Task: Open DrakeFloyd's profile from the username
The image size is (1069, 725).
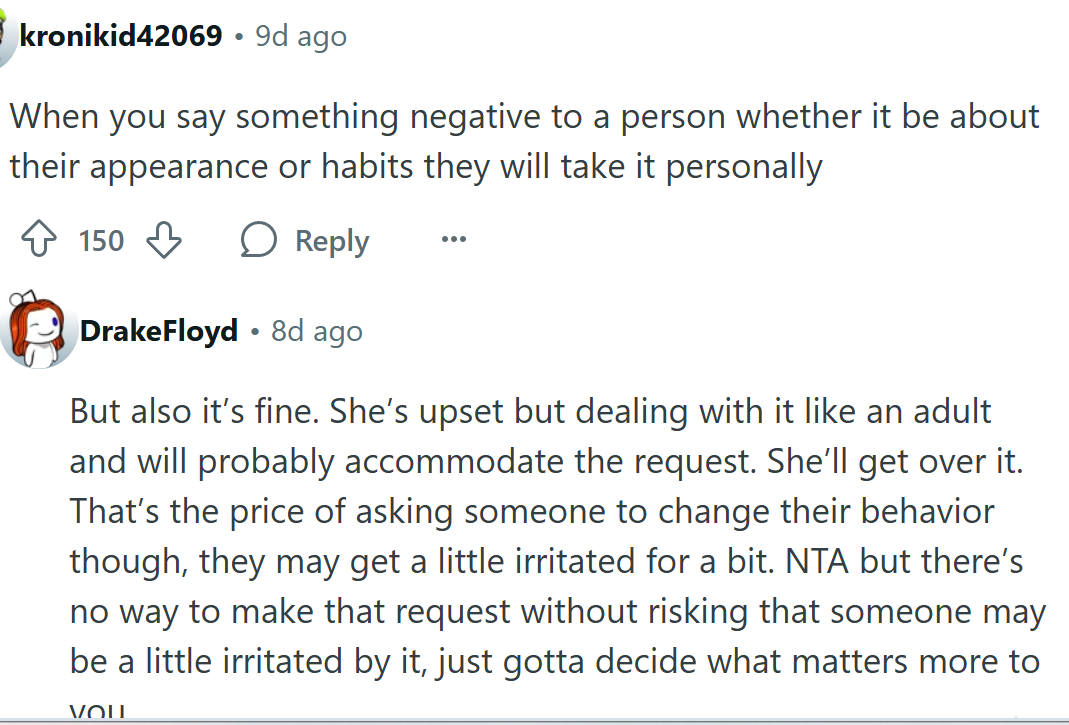Action: coord(160,331)
